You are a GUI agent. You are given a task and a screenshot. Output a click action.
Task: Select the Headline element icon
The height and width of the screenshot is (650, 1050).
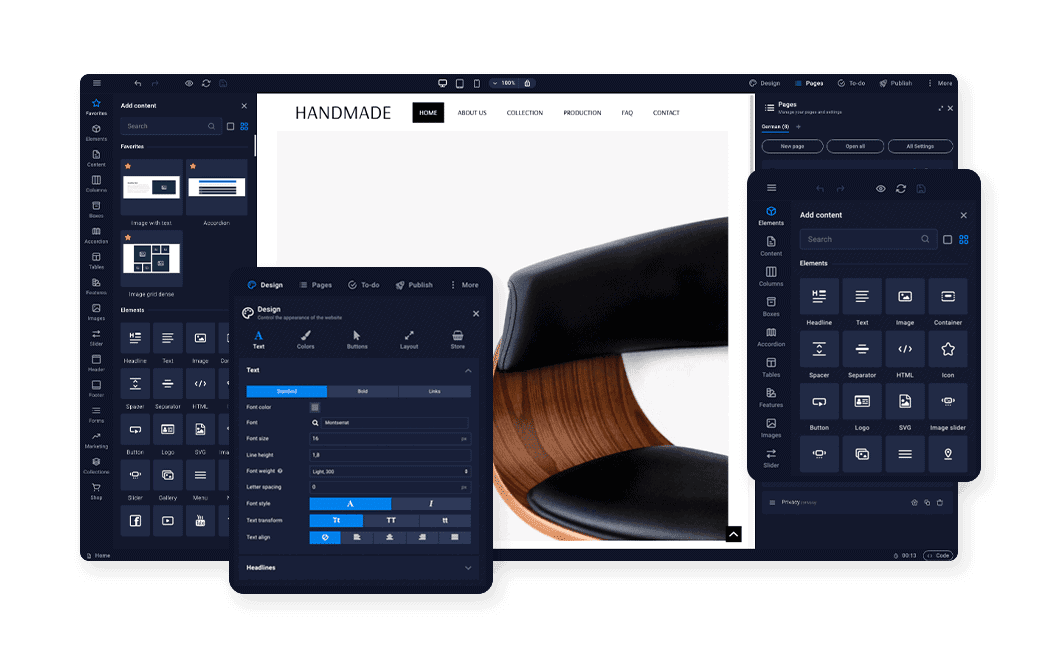click(818, 298)
